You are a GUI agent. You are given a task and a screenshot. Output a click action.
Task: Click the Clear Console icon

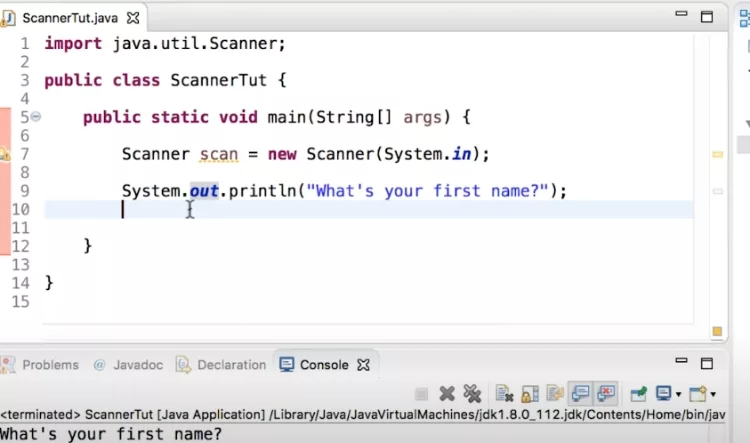pyautogui.click(x=505, y=394)
